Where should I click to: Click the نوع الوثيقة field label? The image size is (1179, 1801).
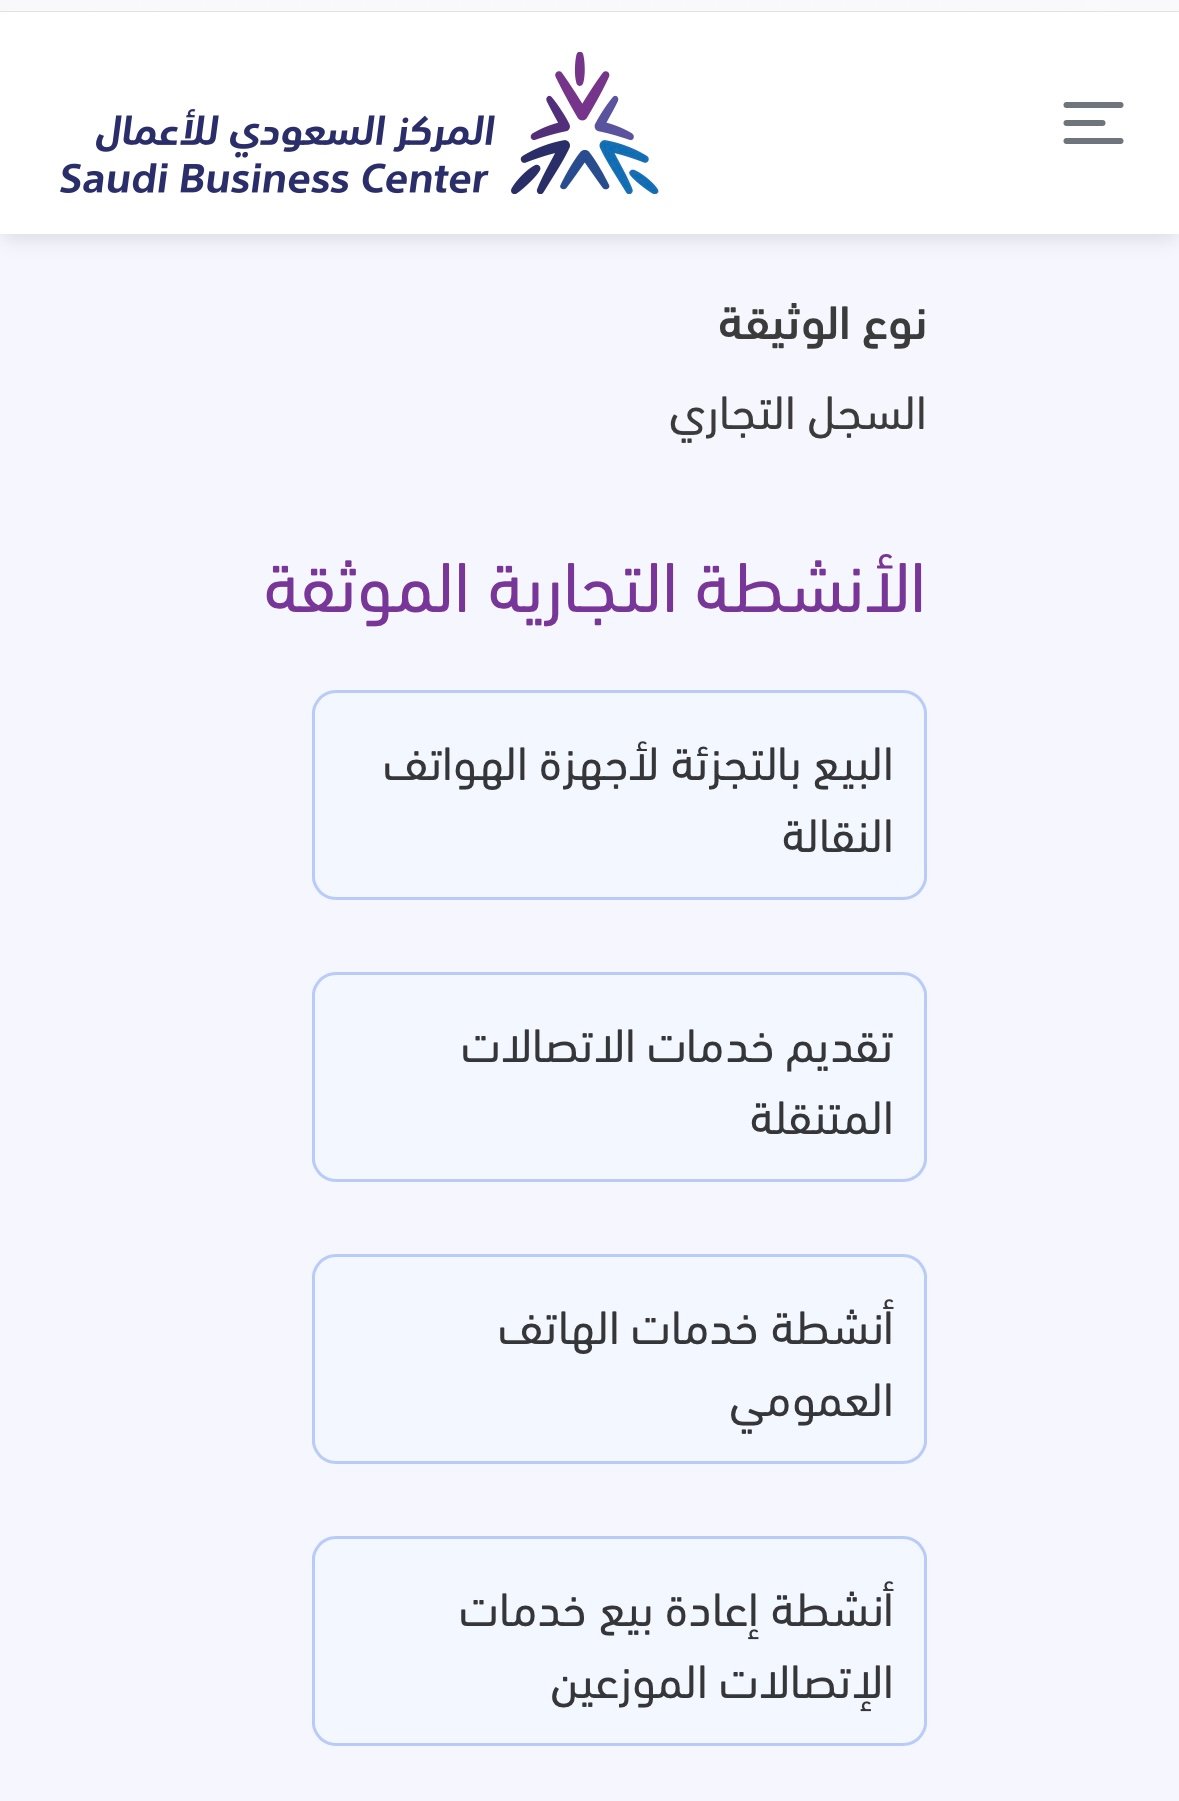tap(822, 325)
